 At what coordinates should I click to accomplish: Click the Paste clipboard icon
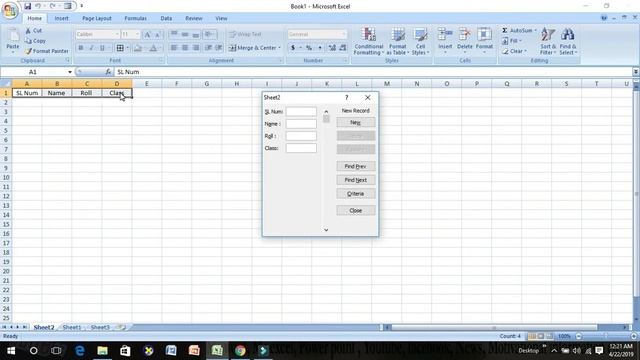click(x=13, y=36)
